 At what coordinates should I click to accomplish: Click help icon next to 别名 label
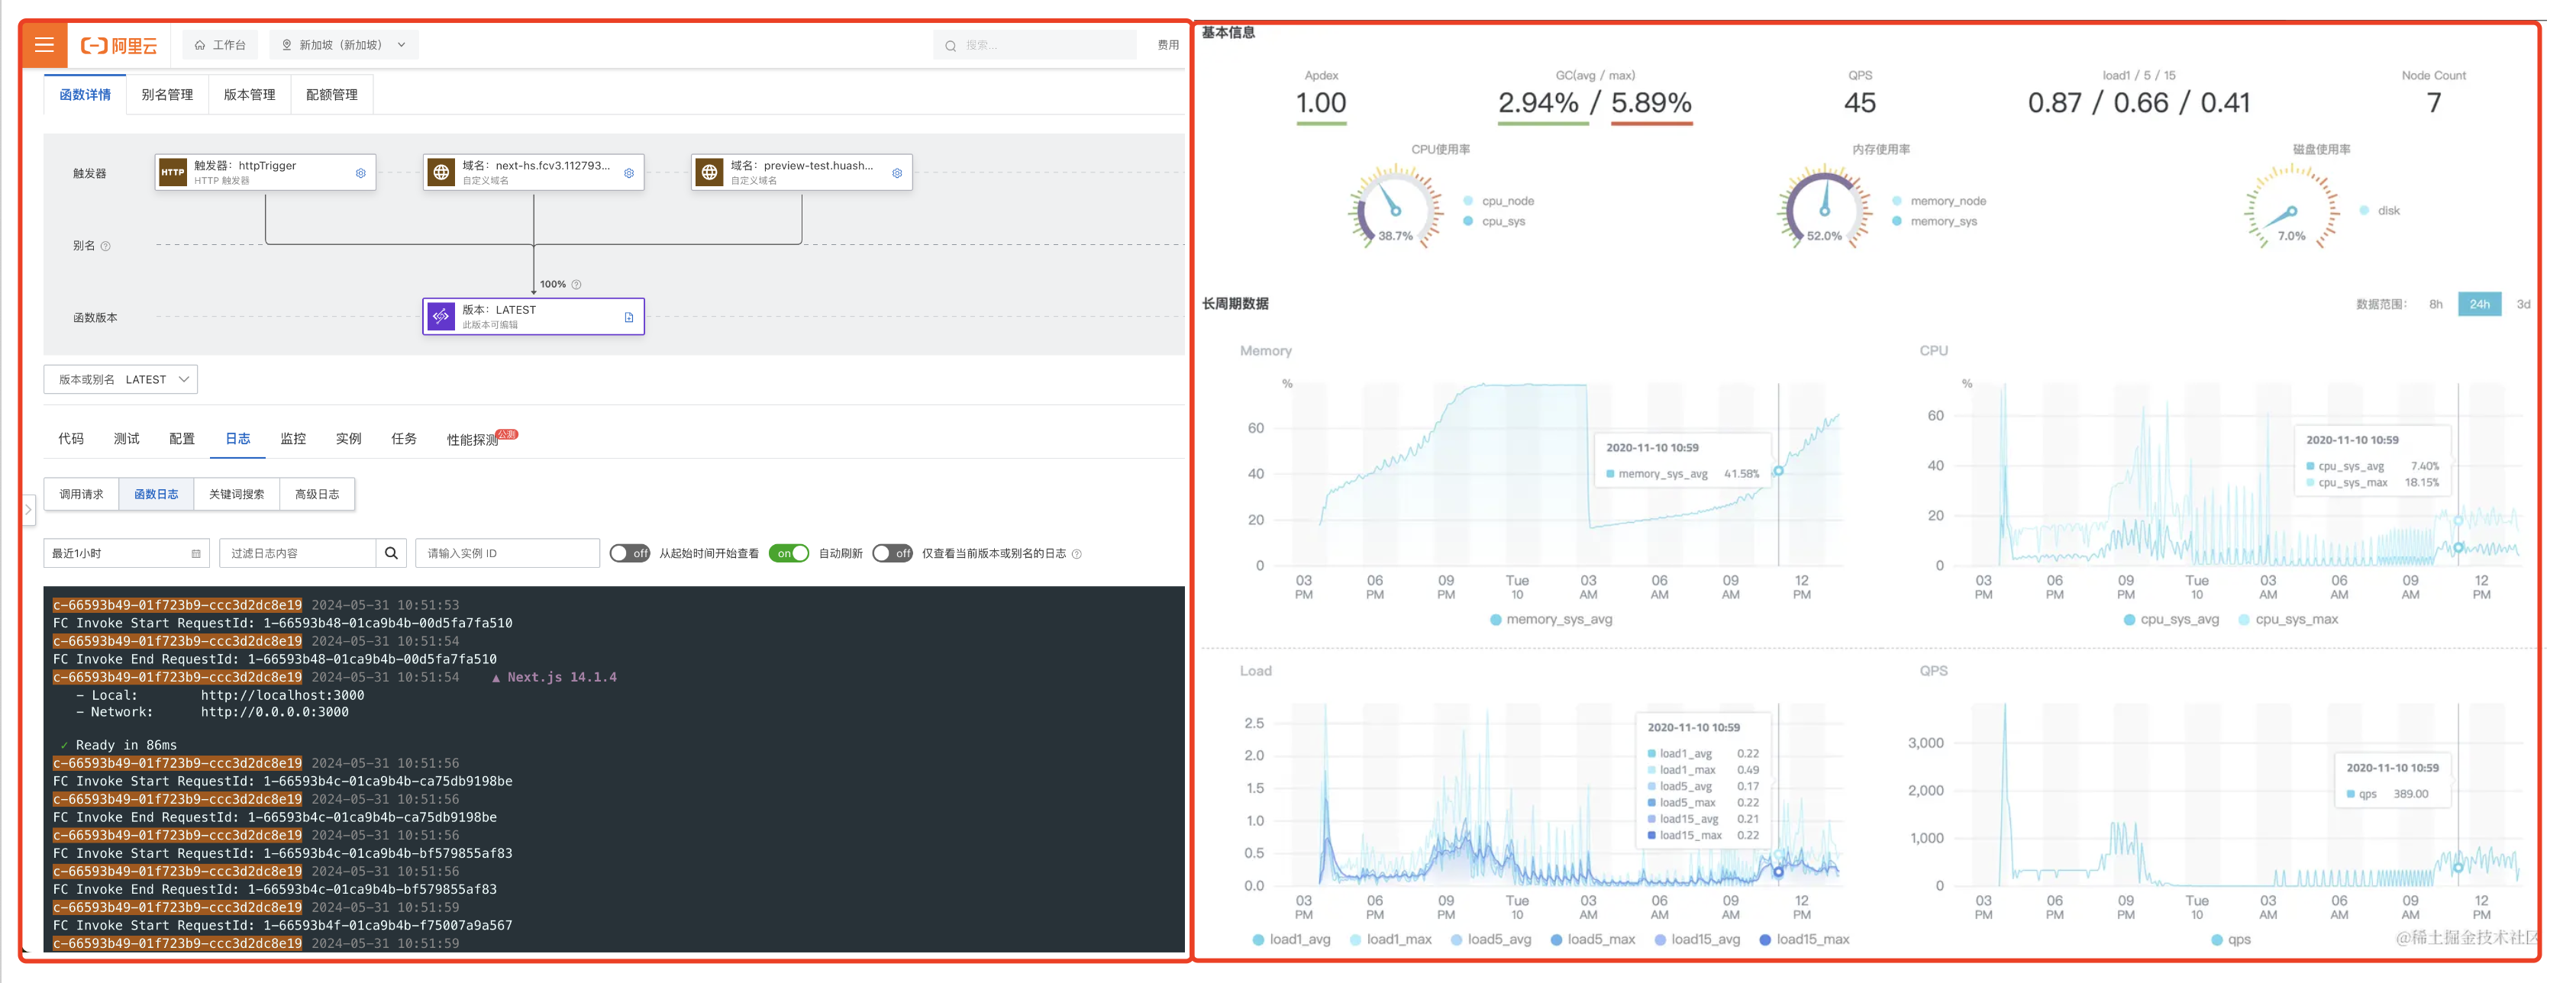[106, 246]
